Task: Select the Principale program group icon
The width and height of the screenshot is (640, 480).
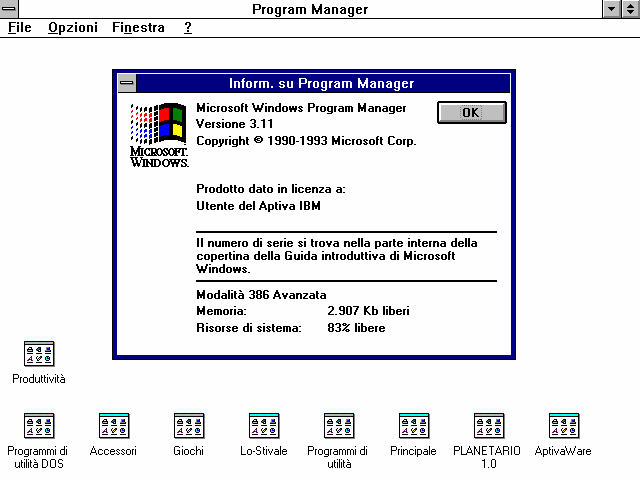Action: pos(414,425)
